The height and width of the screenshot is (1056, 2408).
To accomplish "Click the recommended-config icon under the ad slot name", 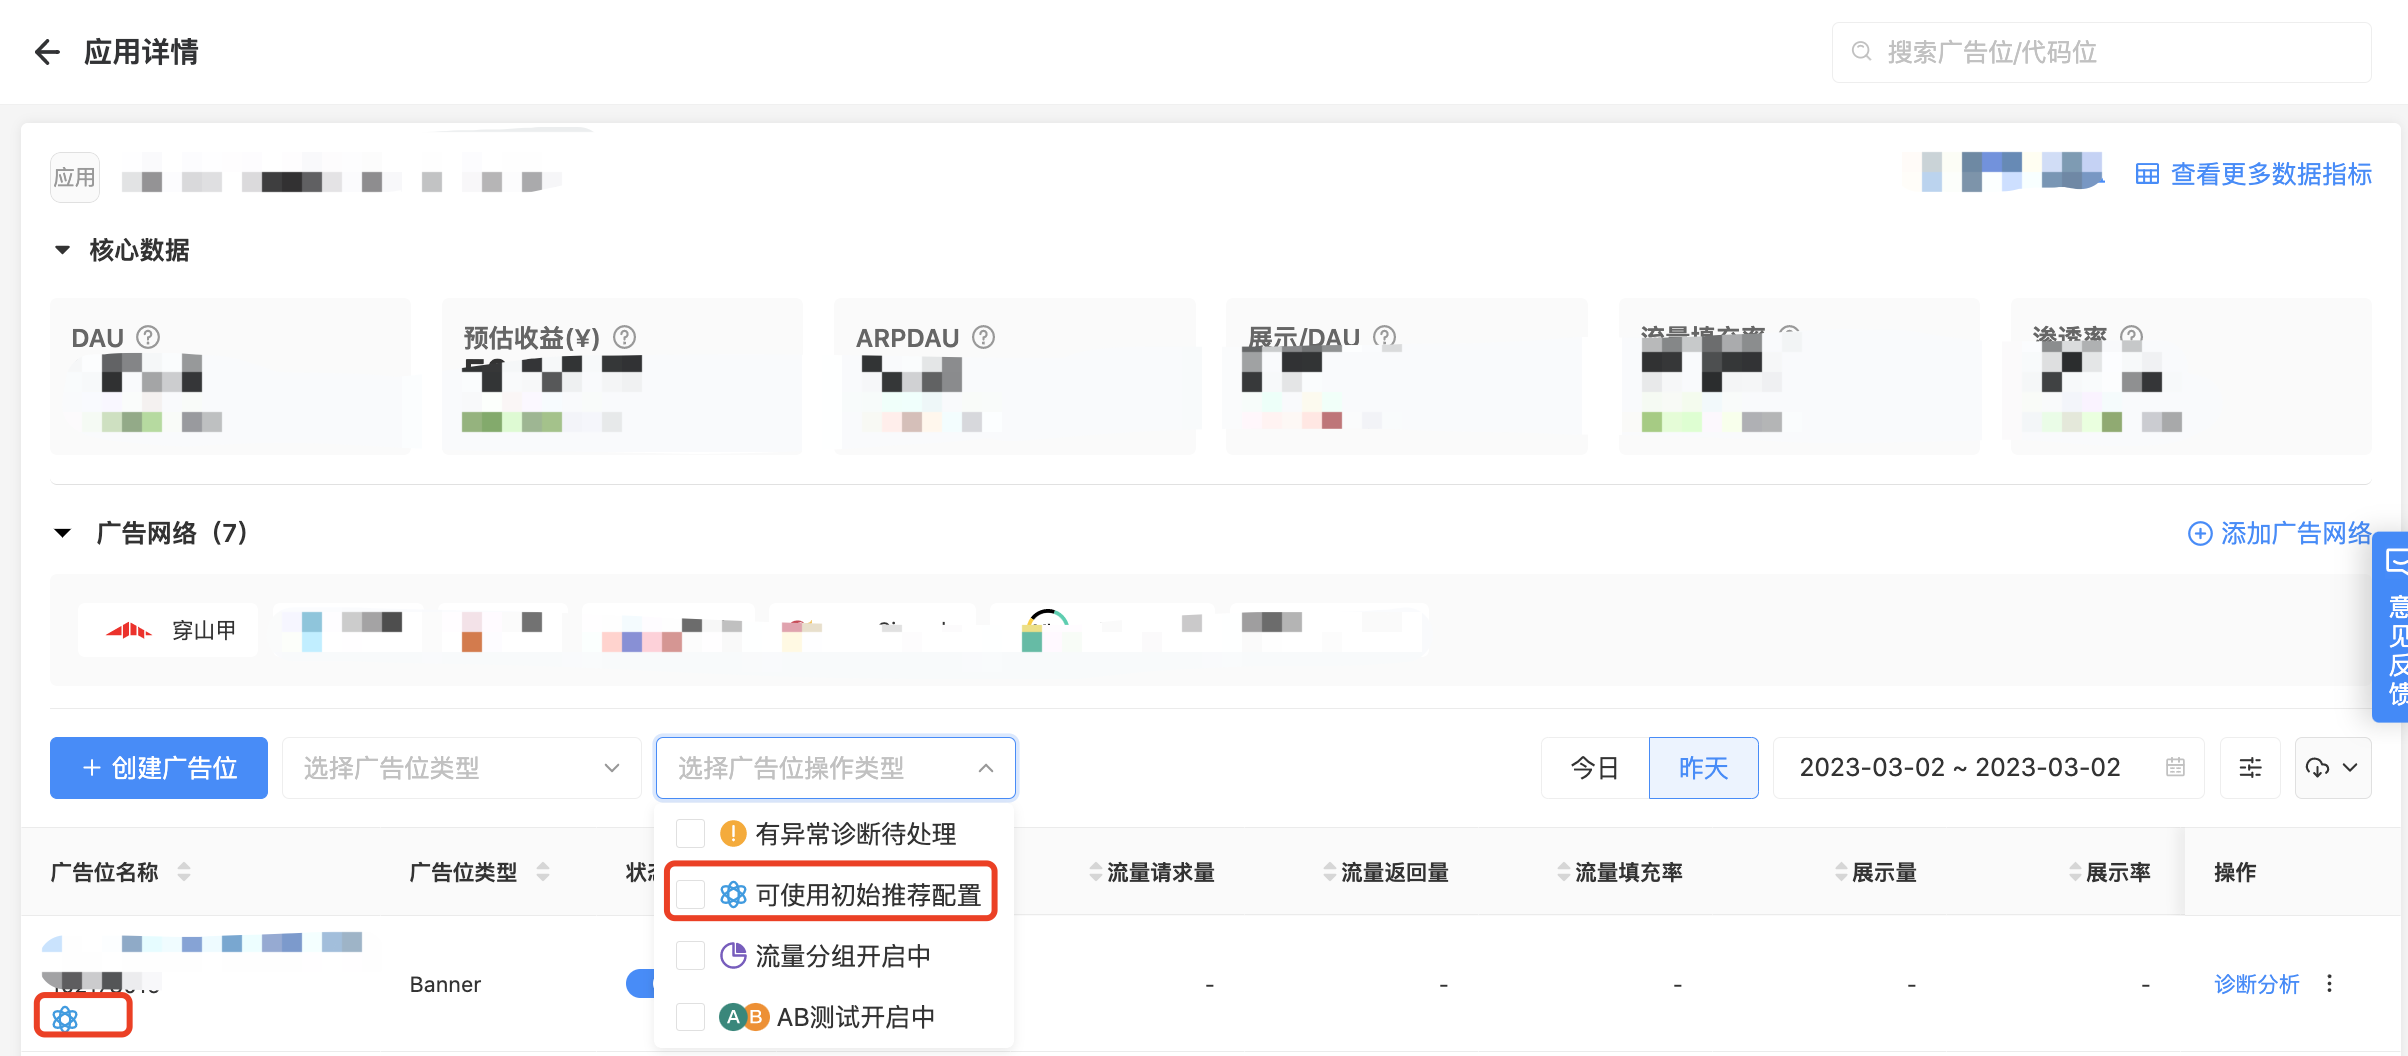I will pos(65,1018).
